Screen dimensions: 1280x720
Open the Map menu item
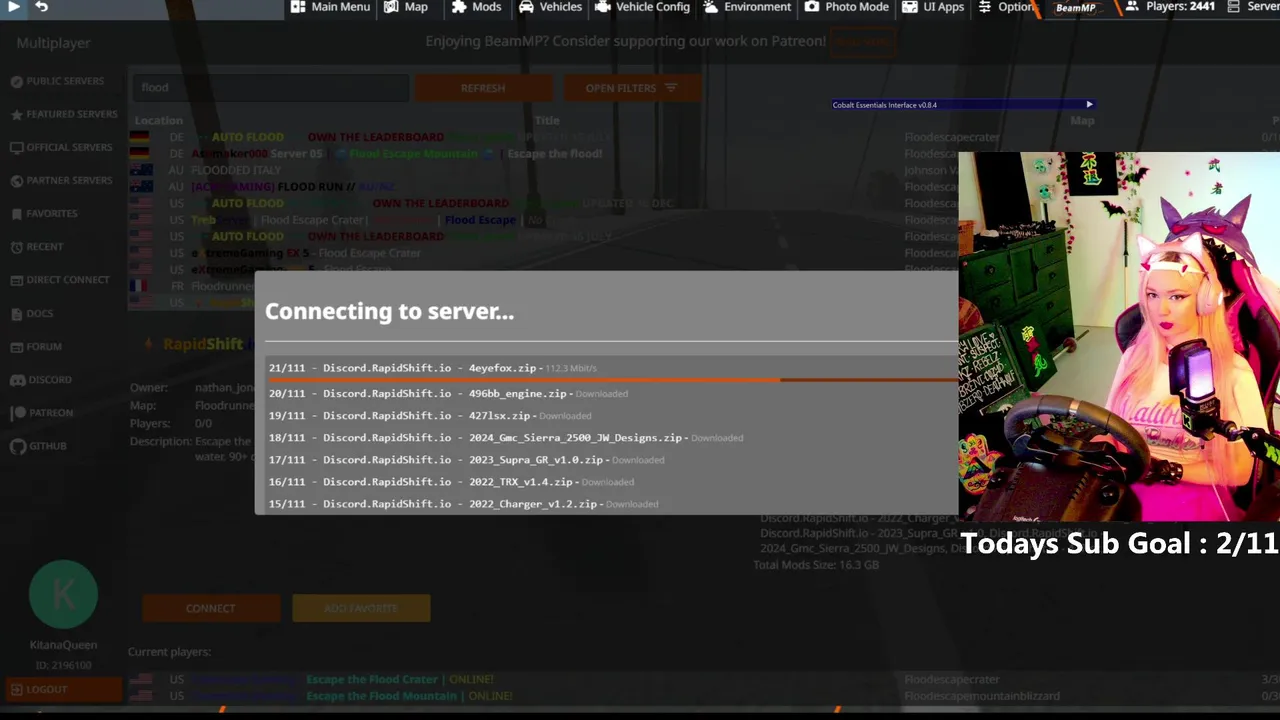pos(406,6)
